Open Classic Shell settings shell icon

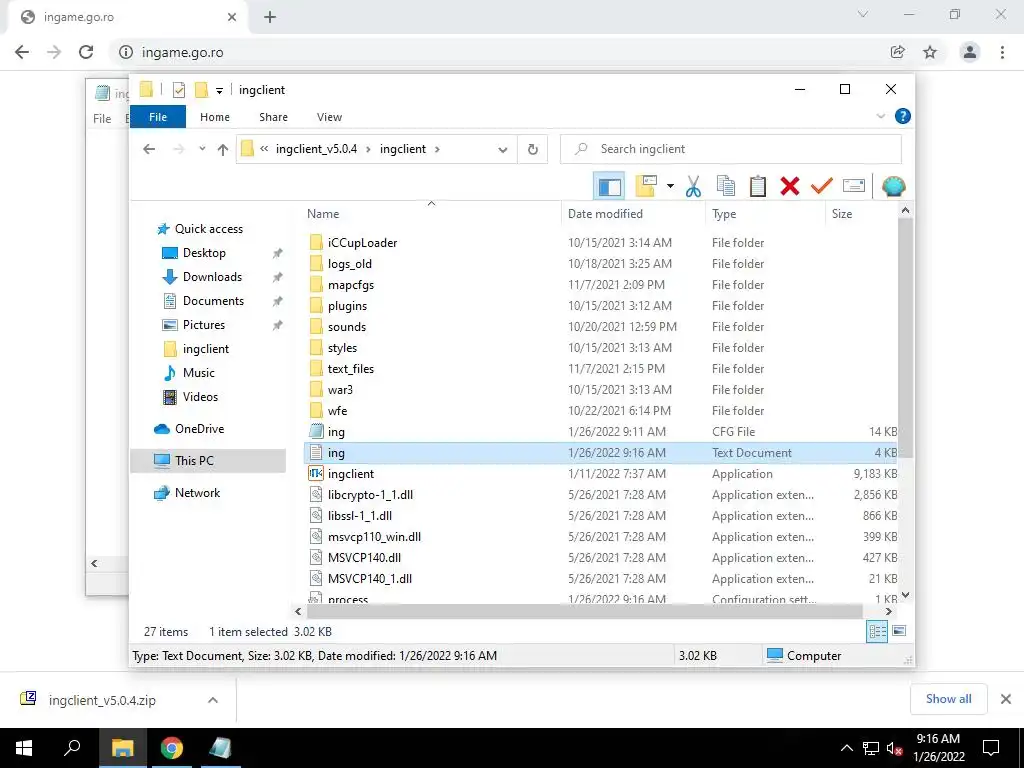[x=893, y=187]
